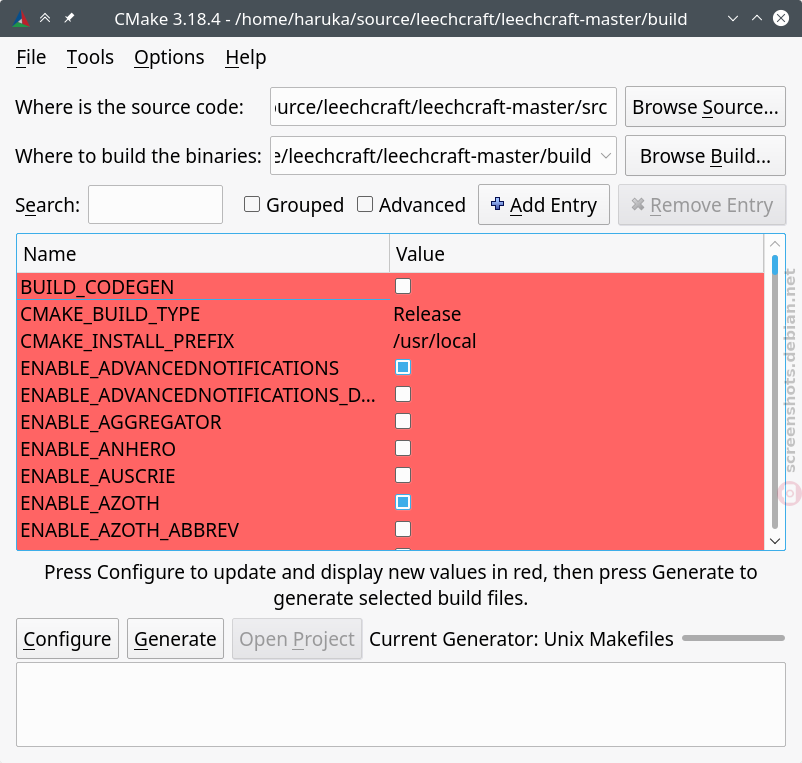Viewport: 802px width, 763px height.
Task: Expand the build binaries path dropdown
Action: (606, 155)
